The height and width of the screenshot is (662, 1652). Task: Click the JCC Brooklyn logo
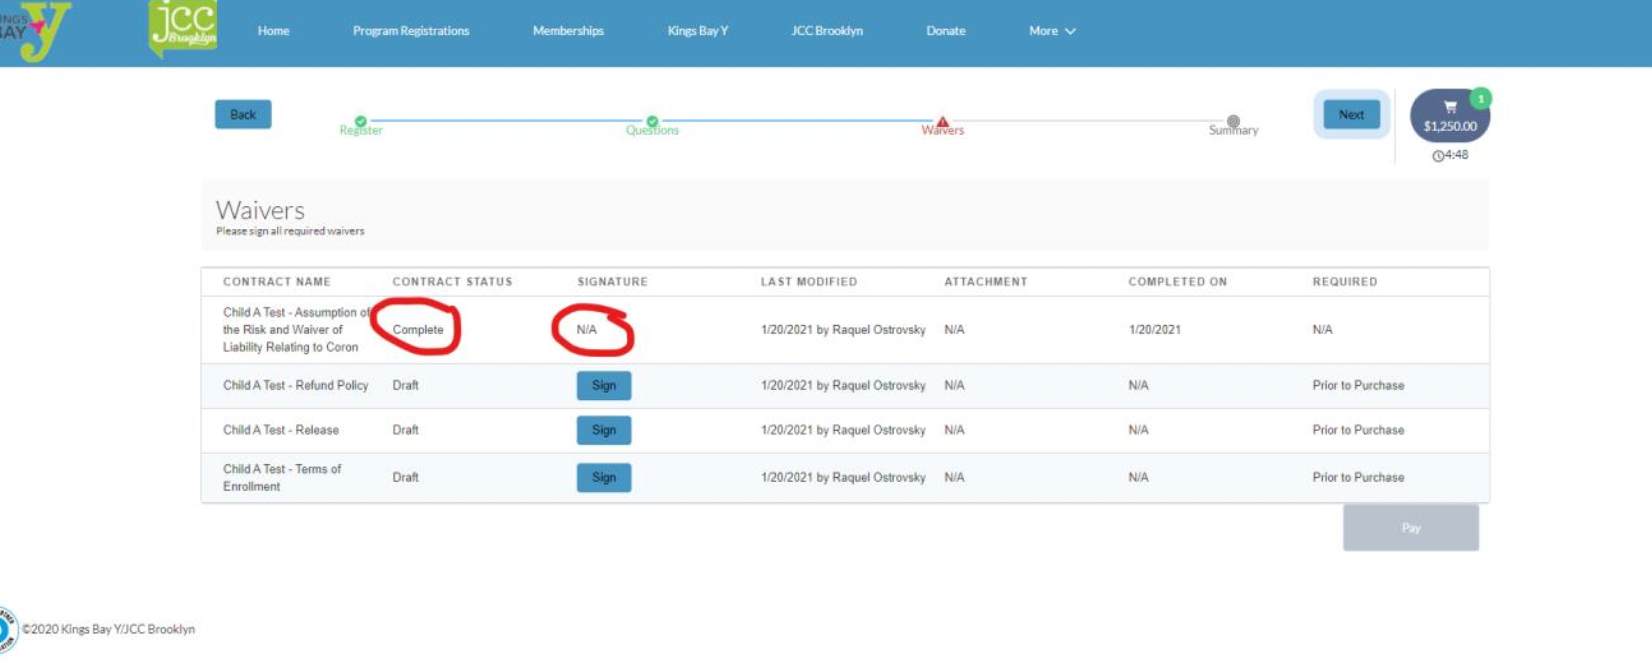183,27
